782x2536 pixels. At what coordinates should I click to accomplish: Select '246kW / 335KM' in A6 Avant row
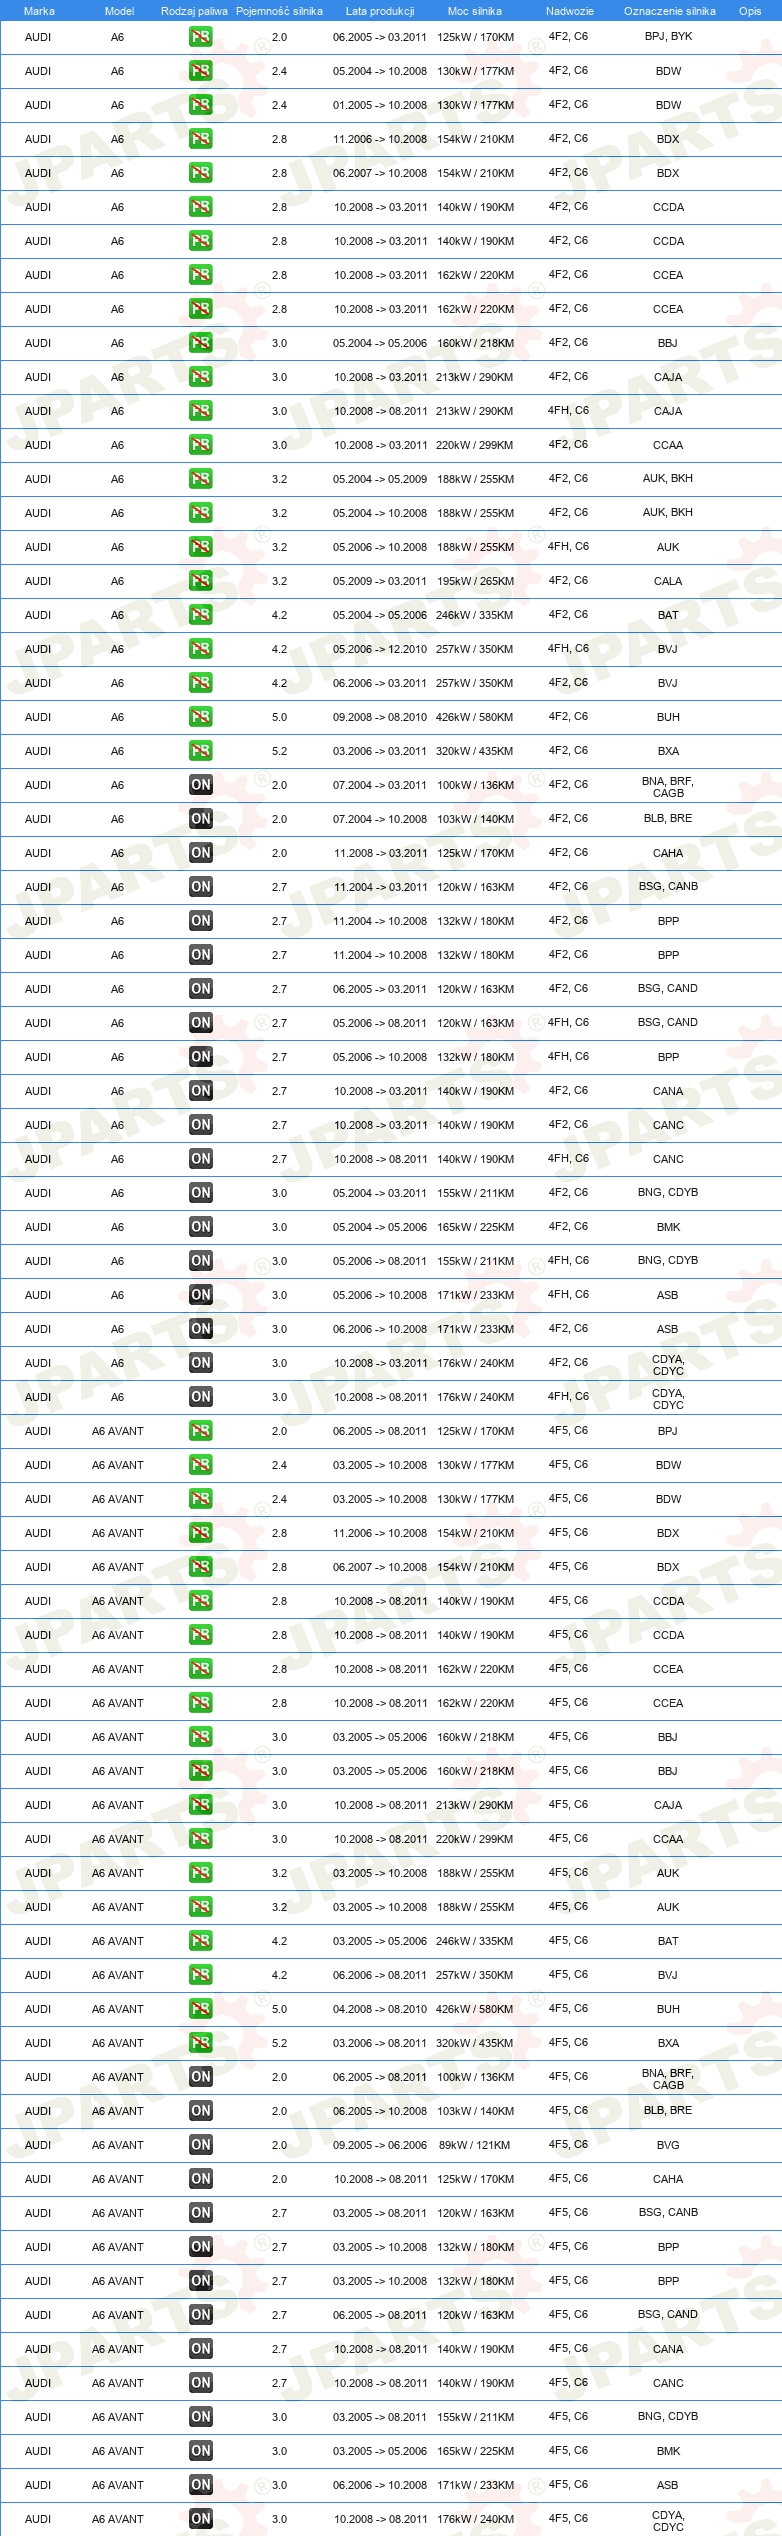475,1941
